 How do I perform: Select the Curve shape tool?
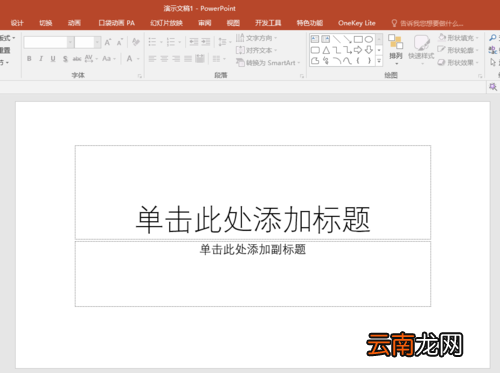coord(347,61)
